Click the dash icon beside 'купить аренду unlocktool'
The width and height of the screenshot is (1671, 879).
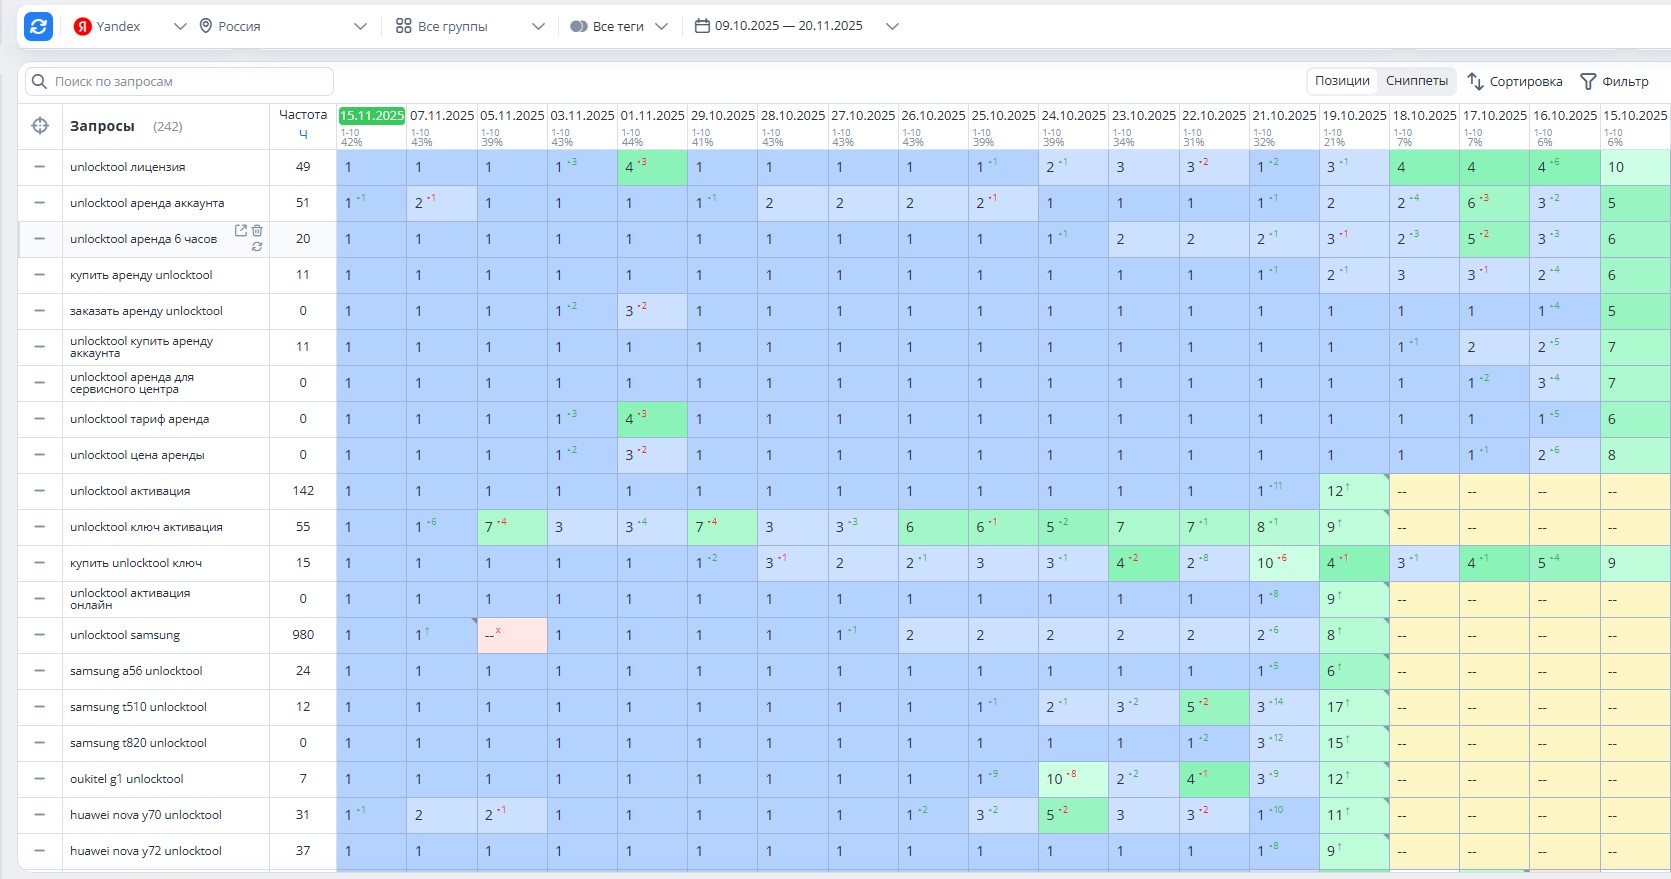tap(40, 275)
